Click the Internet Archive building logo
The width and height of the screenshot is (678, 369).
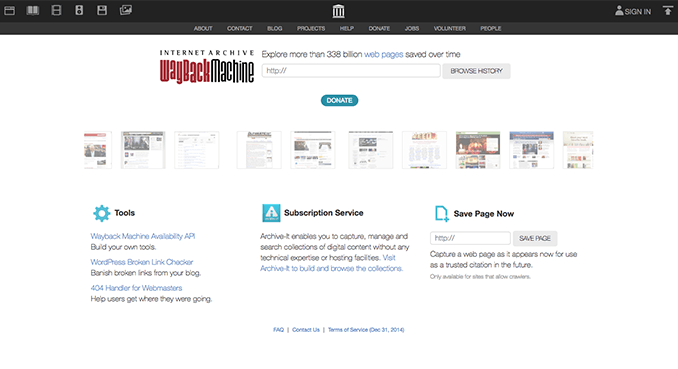tap(339, 11)
